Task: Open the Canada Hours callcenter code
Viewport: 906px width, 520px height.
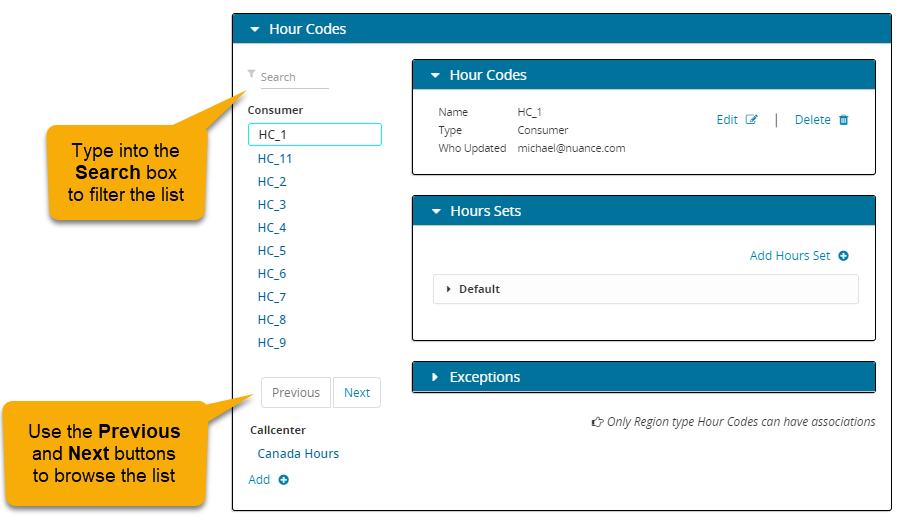Action: 298,453
